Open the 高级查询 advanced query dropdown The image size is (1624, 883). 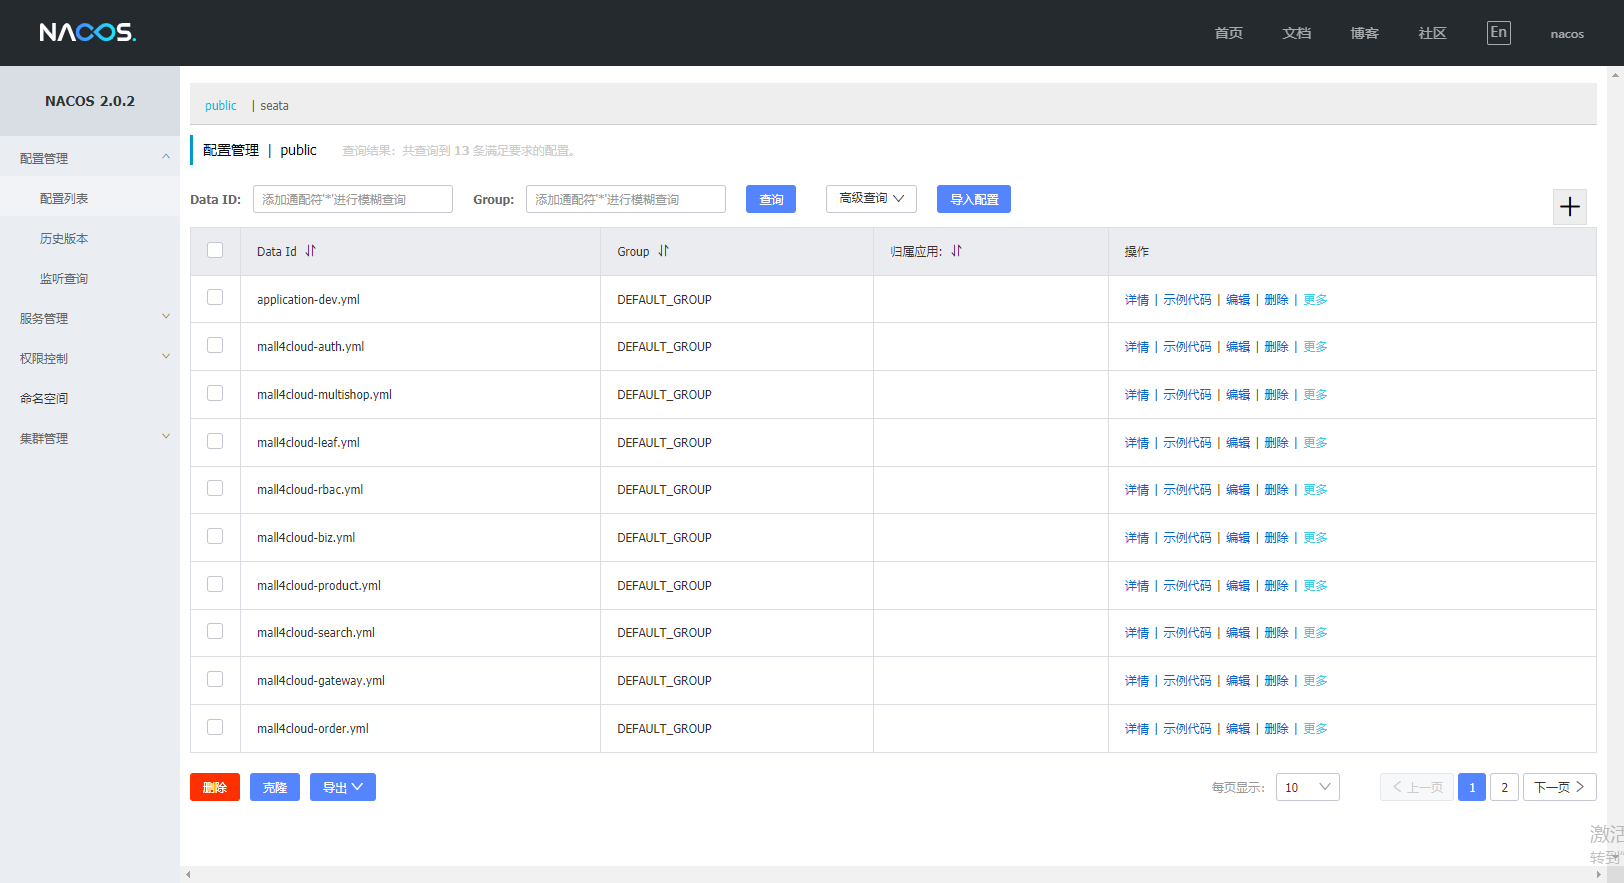pyautogui.click(x=871, y=199)
